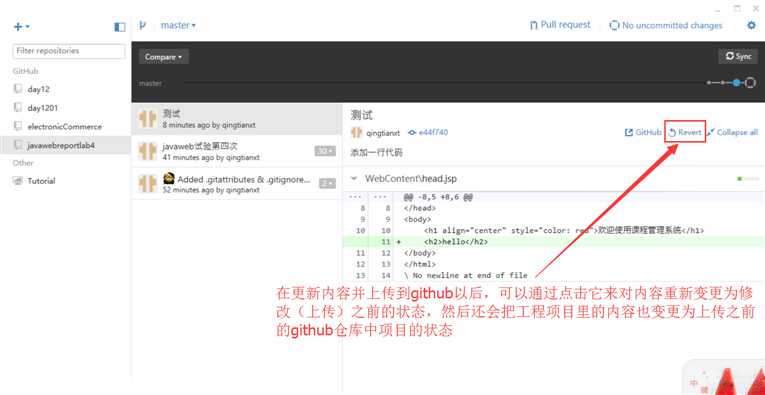Open the commit on GitHub
Screen dimensions: 765x395
[x=643, y=133]
